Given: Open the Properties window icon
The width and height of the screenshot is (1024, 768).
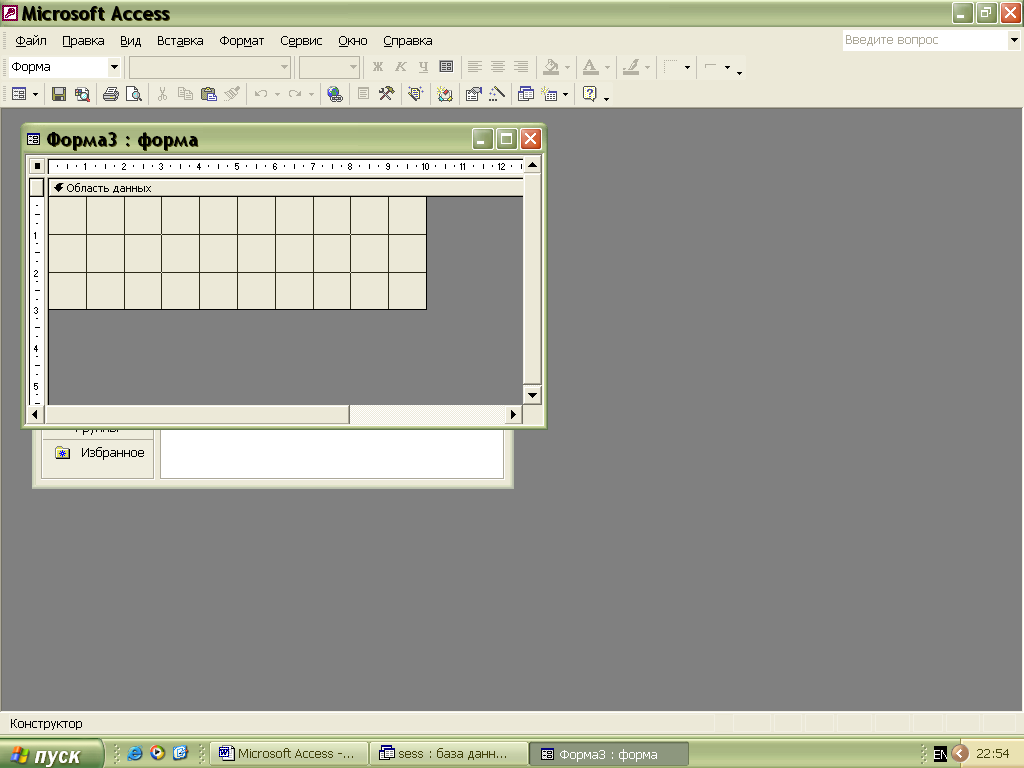Looking at the screenshot, I should [473, 94].
